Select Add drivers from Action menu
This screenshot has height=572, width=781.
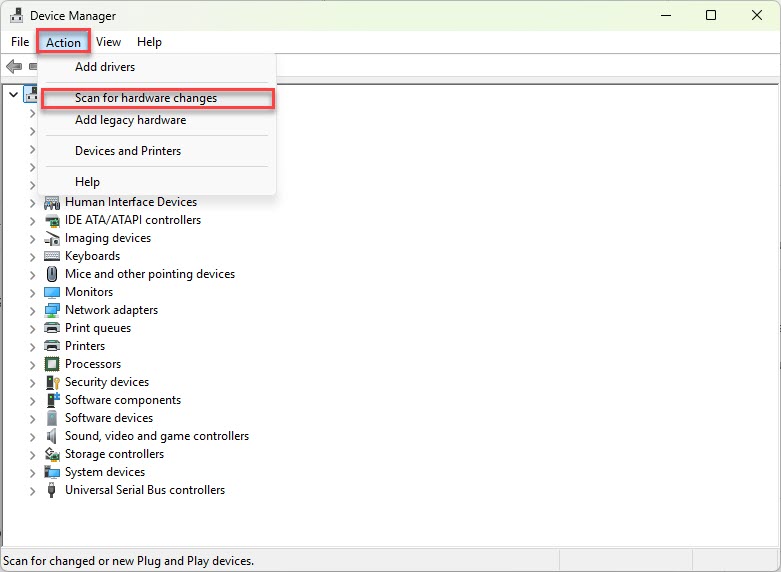point(105,67)
